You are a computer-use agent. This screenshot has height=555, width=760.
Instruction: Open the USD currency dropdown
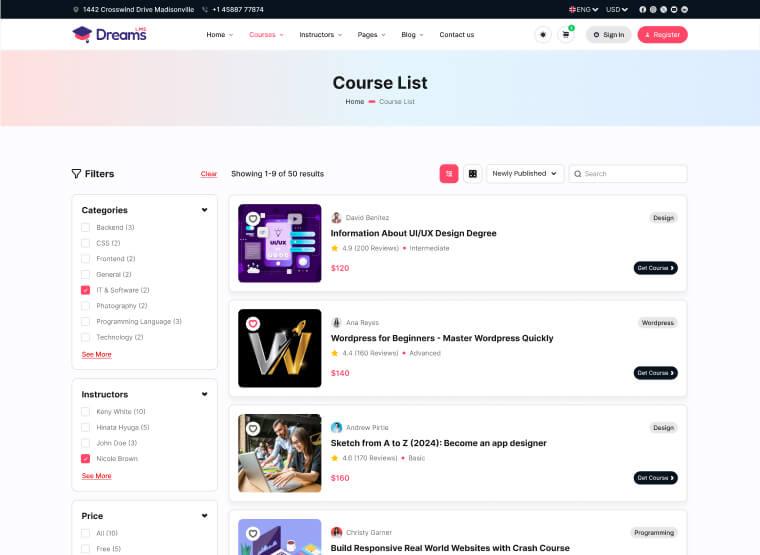[x=617, y=9]
